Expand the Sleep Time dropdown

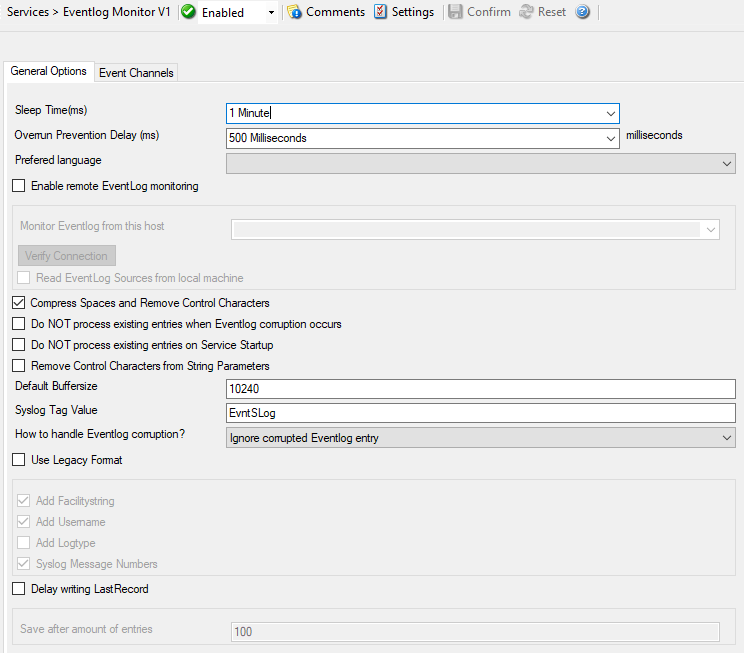pyautogui.click(x=611, y=114)
